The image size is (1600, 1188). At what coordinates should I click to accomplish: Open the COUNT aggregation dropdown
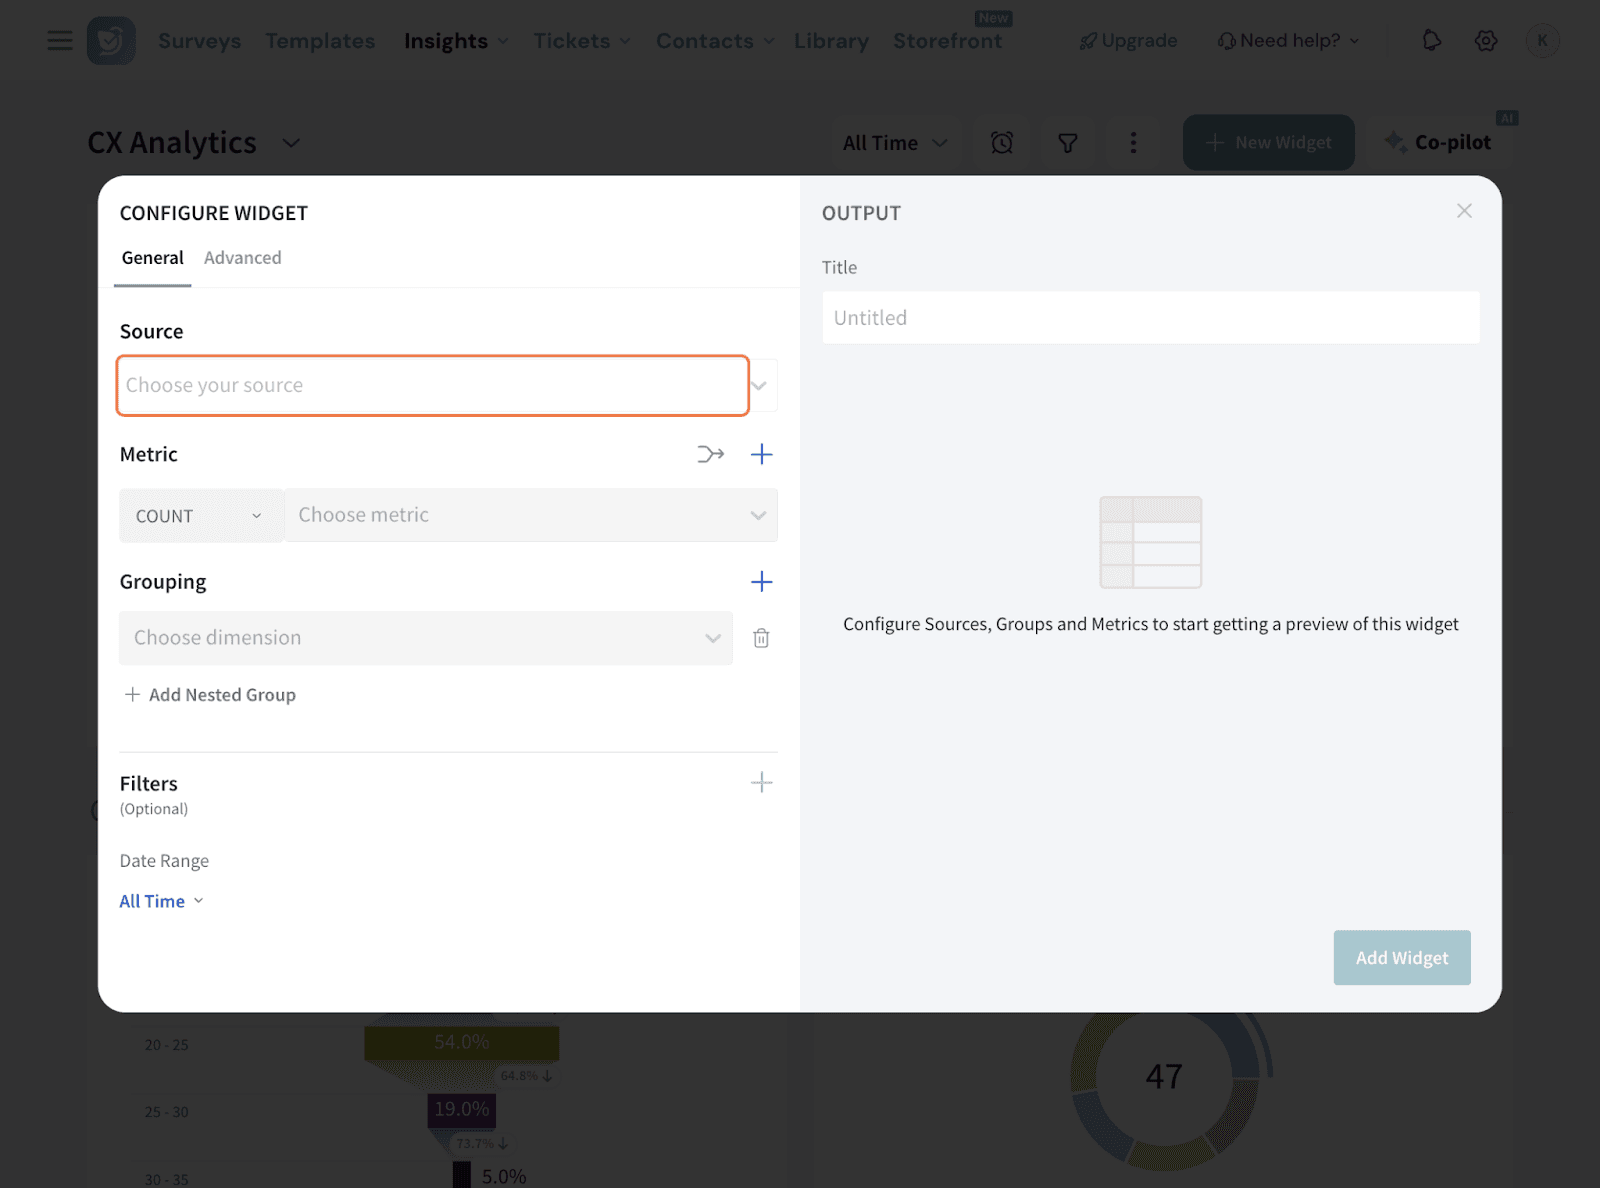tap(200, 516)
